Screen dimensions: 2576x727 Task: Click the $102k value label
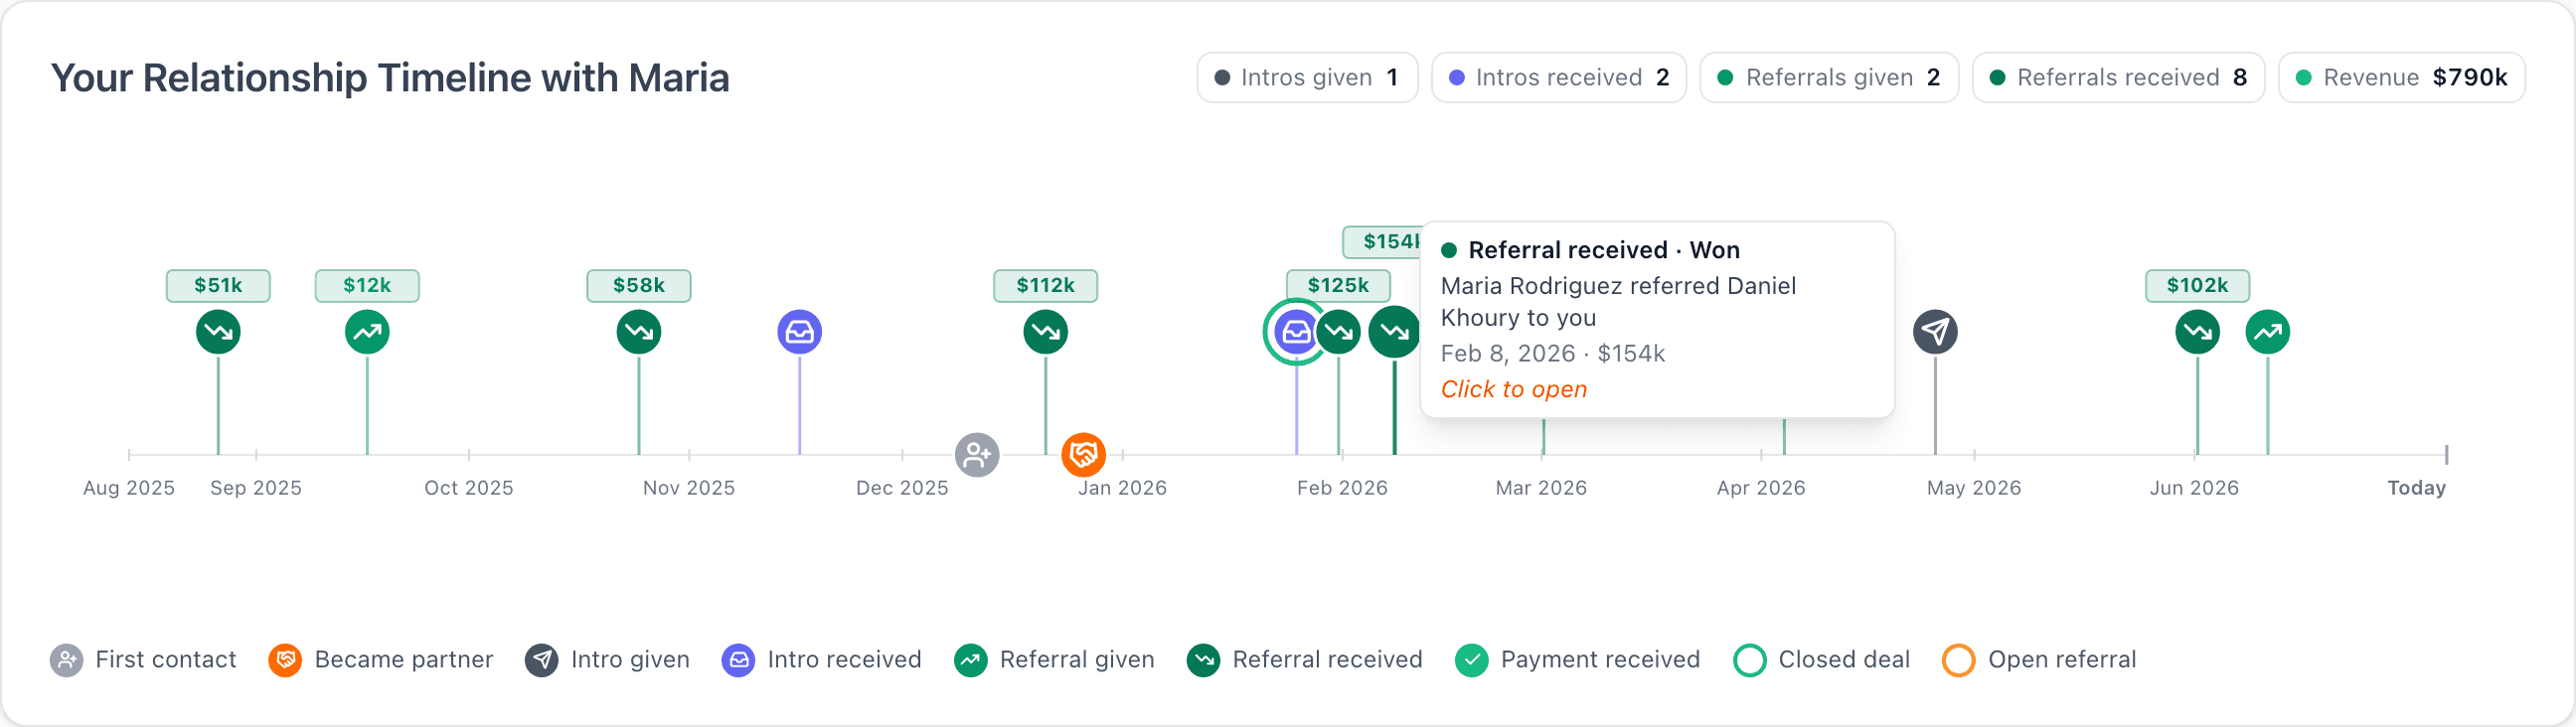(2198, 286)
